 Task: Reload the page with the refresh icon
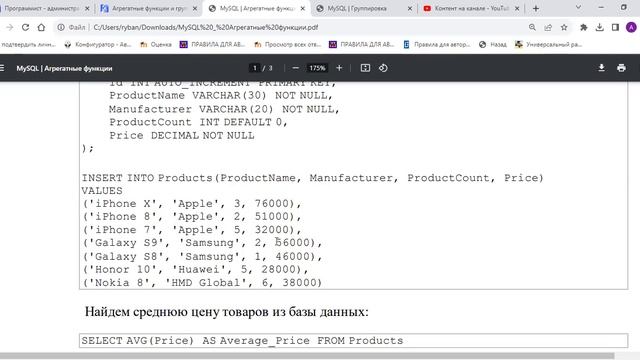[x=25, y=27]
